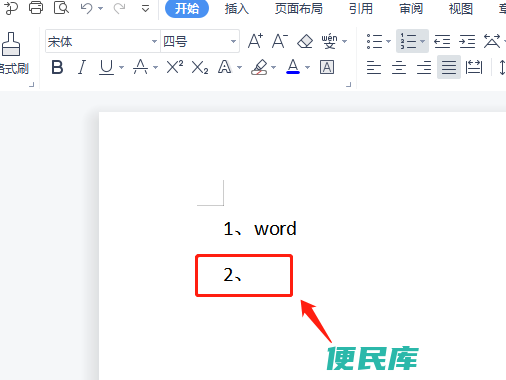
Task: Redo the last undone action
Action: (x=119, y=8)
